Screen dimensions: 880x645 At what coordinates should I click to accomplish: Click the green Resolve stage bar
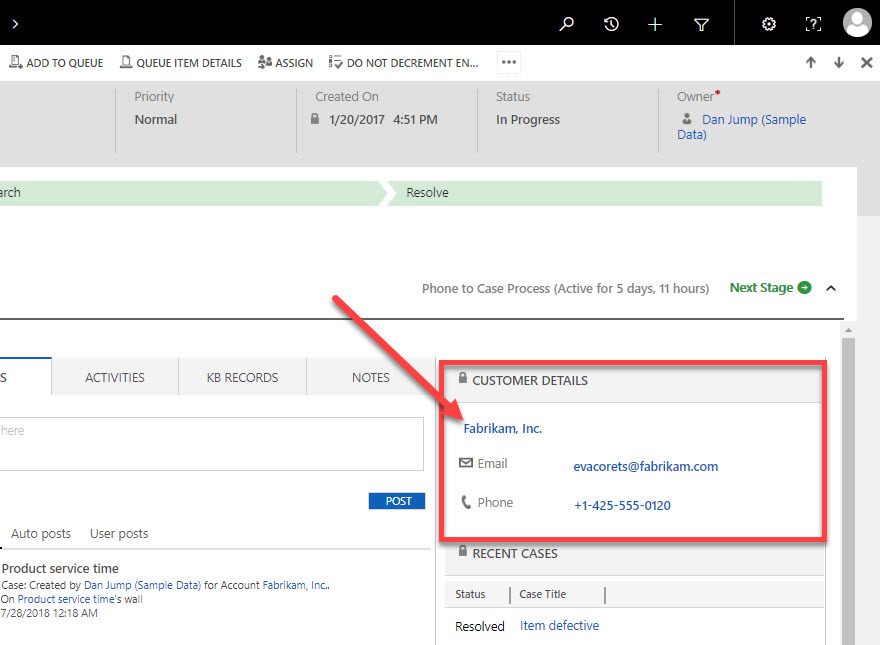click(428, 192)
